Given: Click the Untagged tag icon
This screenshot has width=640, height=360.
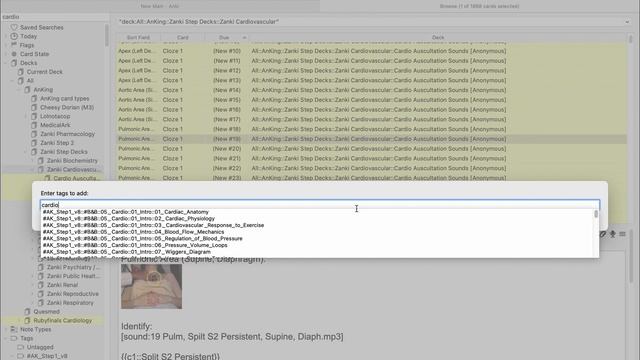Looking at the screenshot, I should [20, 347].
